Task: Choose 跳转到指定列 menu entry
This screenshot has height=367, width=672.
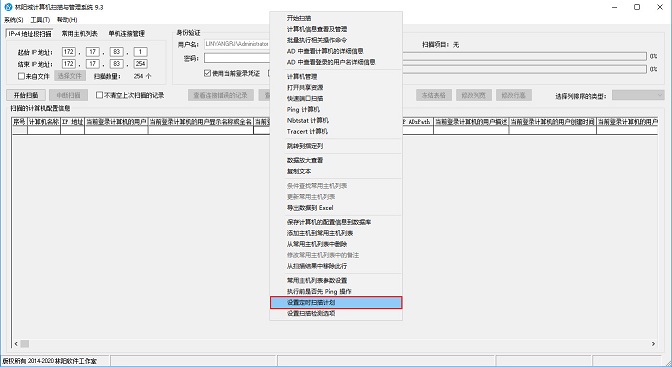Action: tap(336, 146)
